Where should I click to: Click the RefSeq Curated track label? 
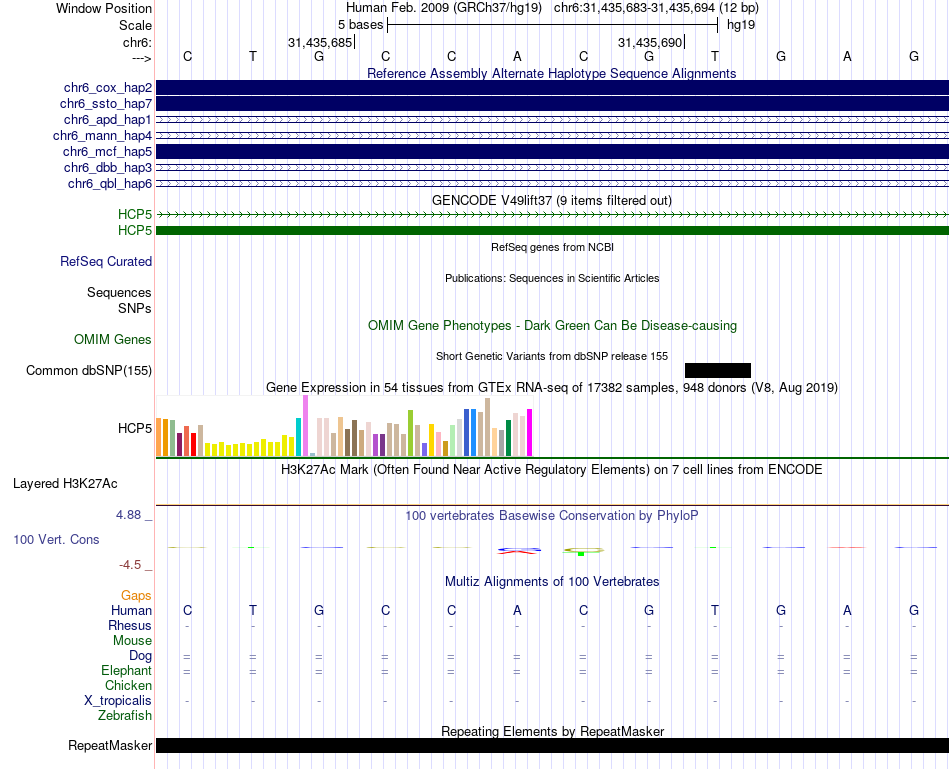[106, 261]
